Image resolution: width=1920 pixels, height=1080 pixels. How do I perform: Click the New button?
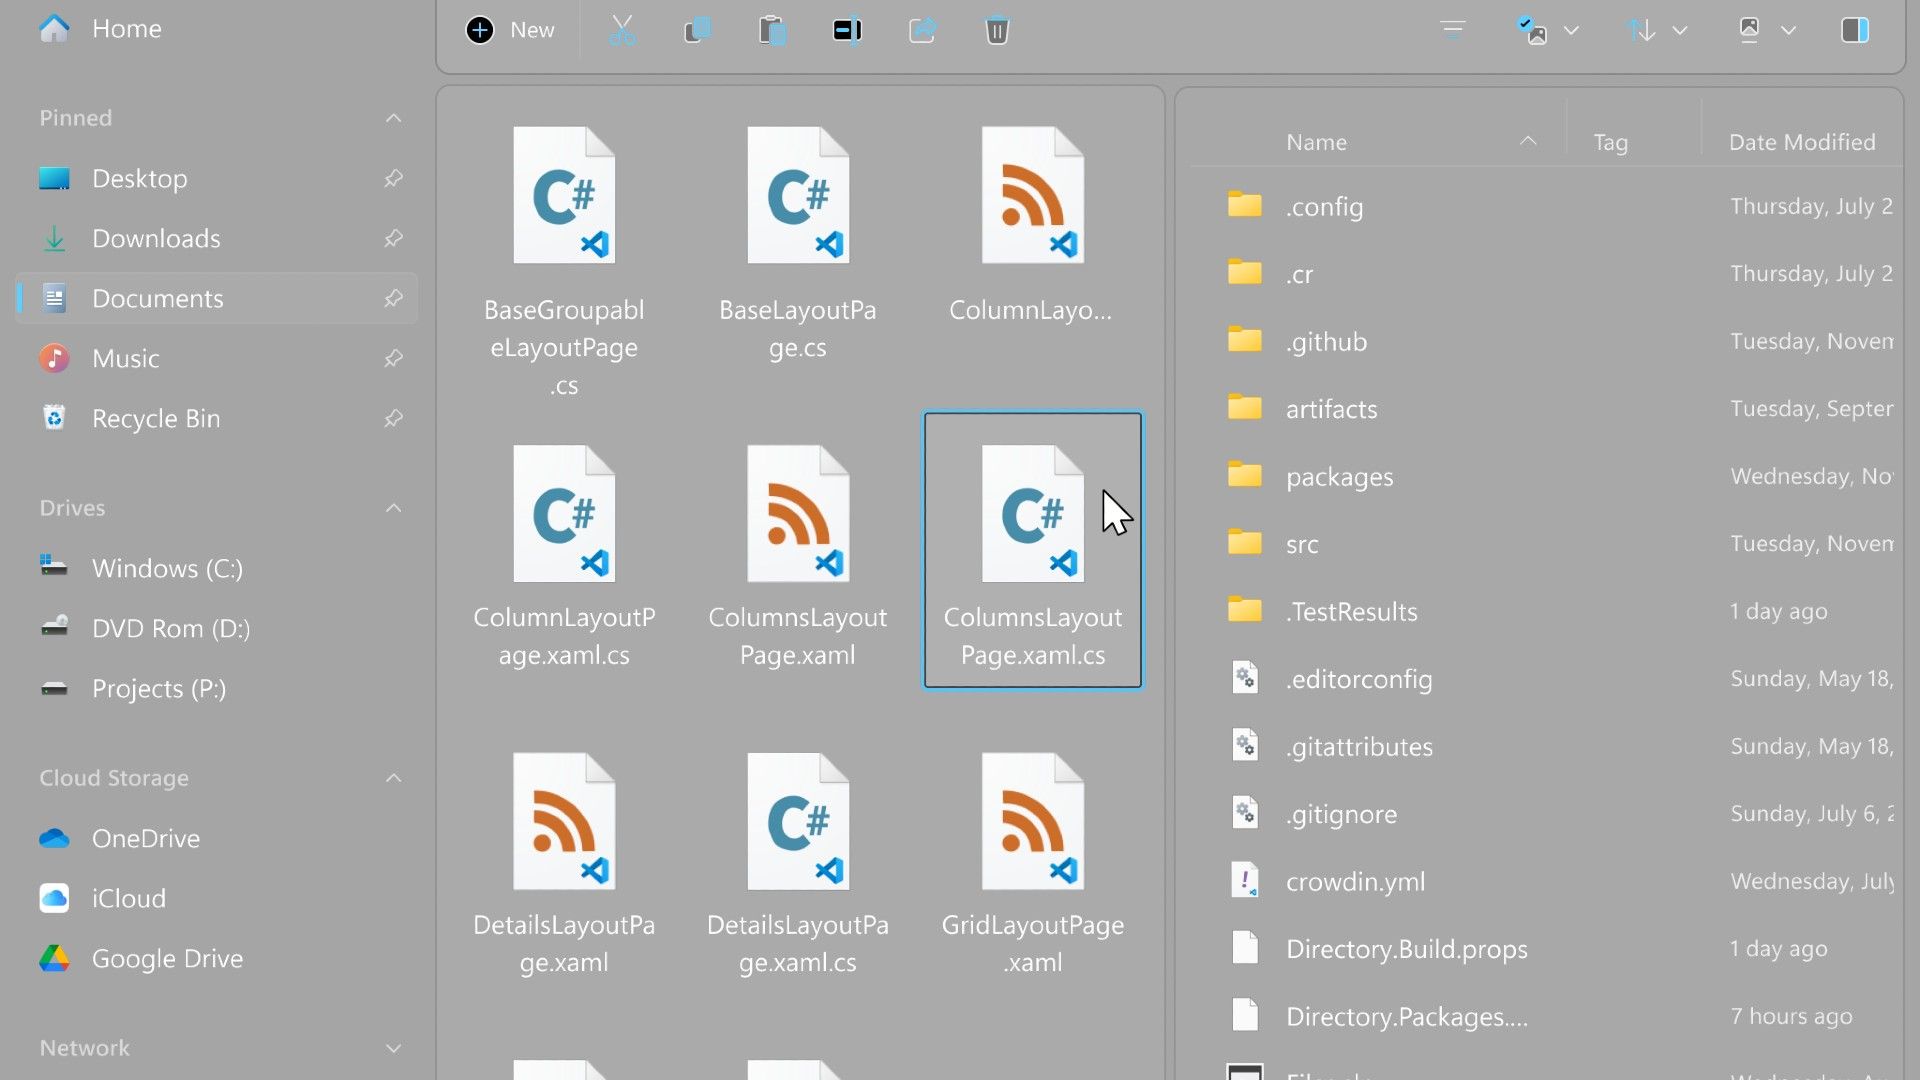click(510, 30)
